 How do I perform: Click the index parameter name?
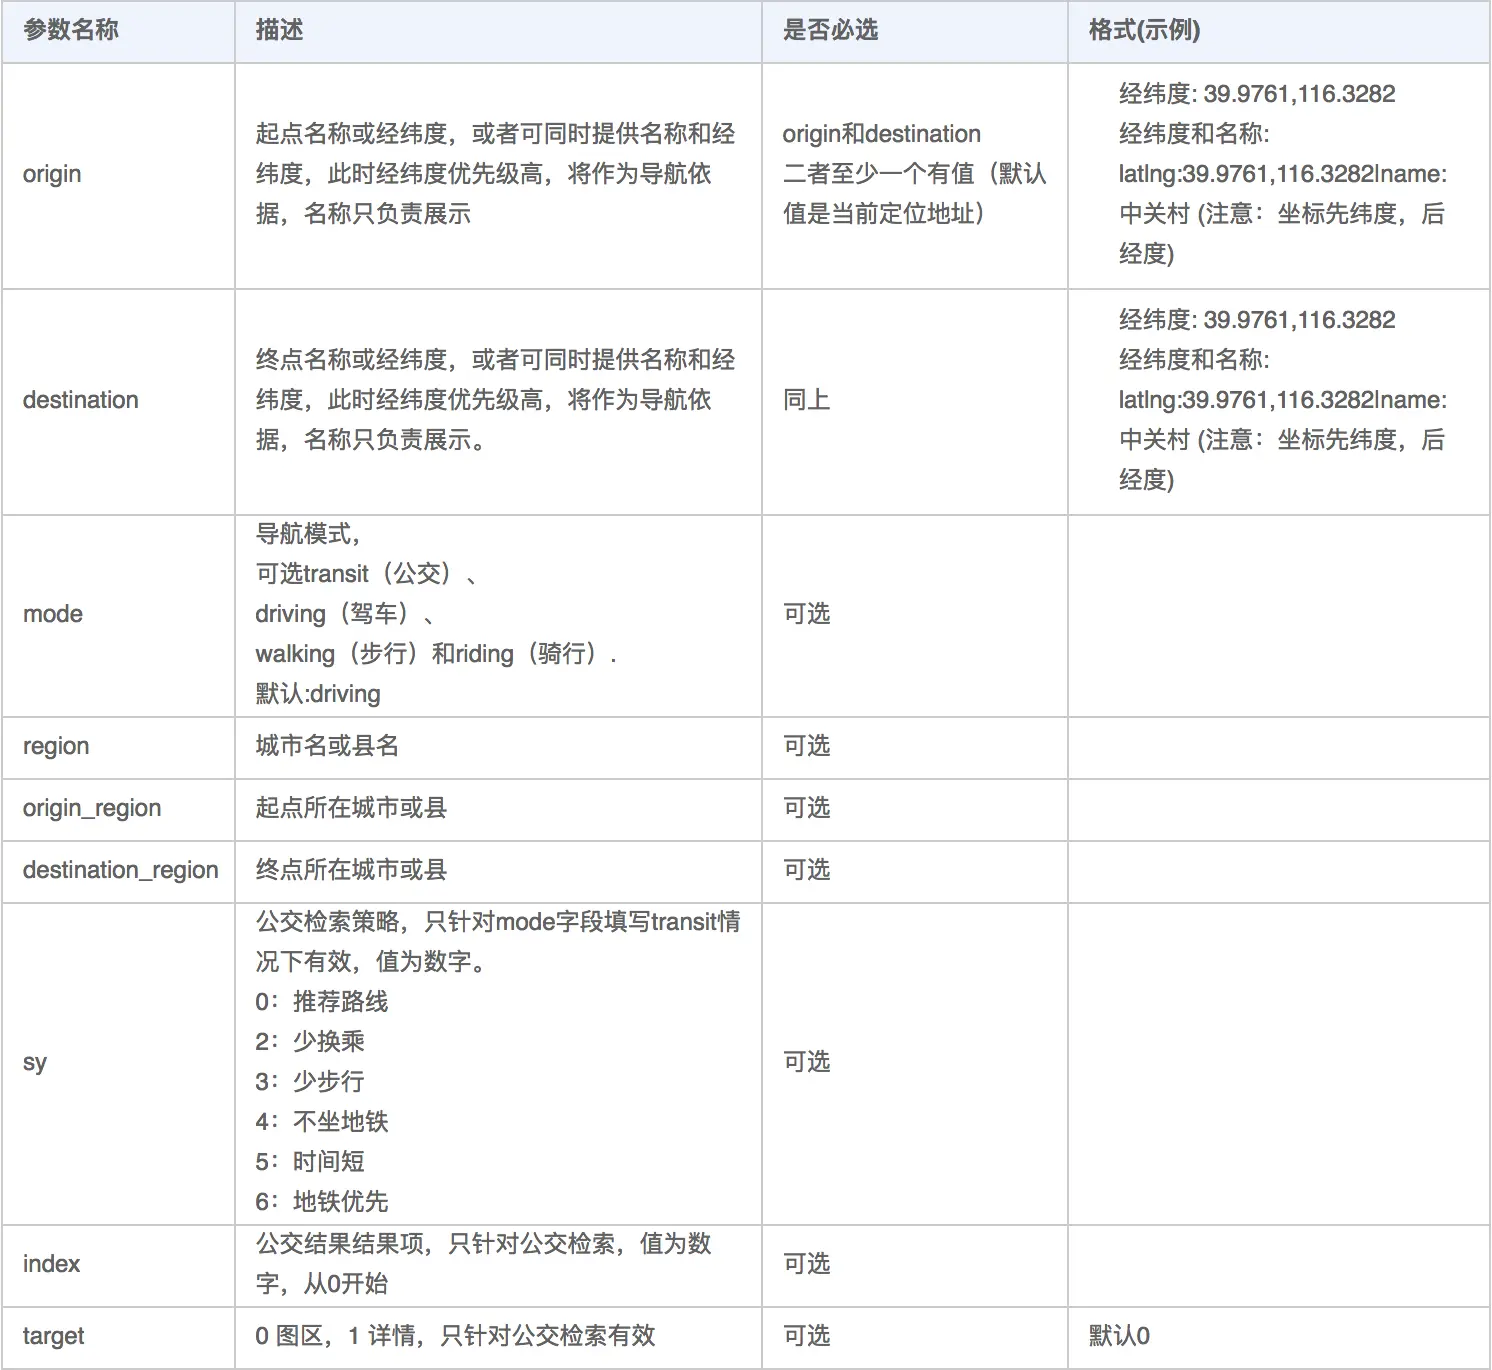[51, 1264]
